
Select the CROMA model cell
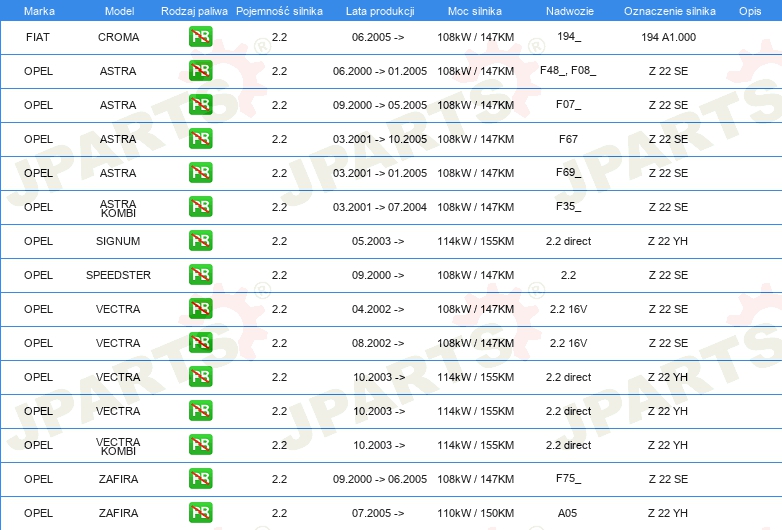pos(118,37)
